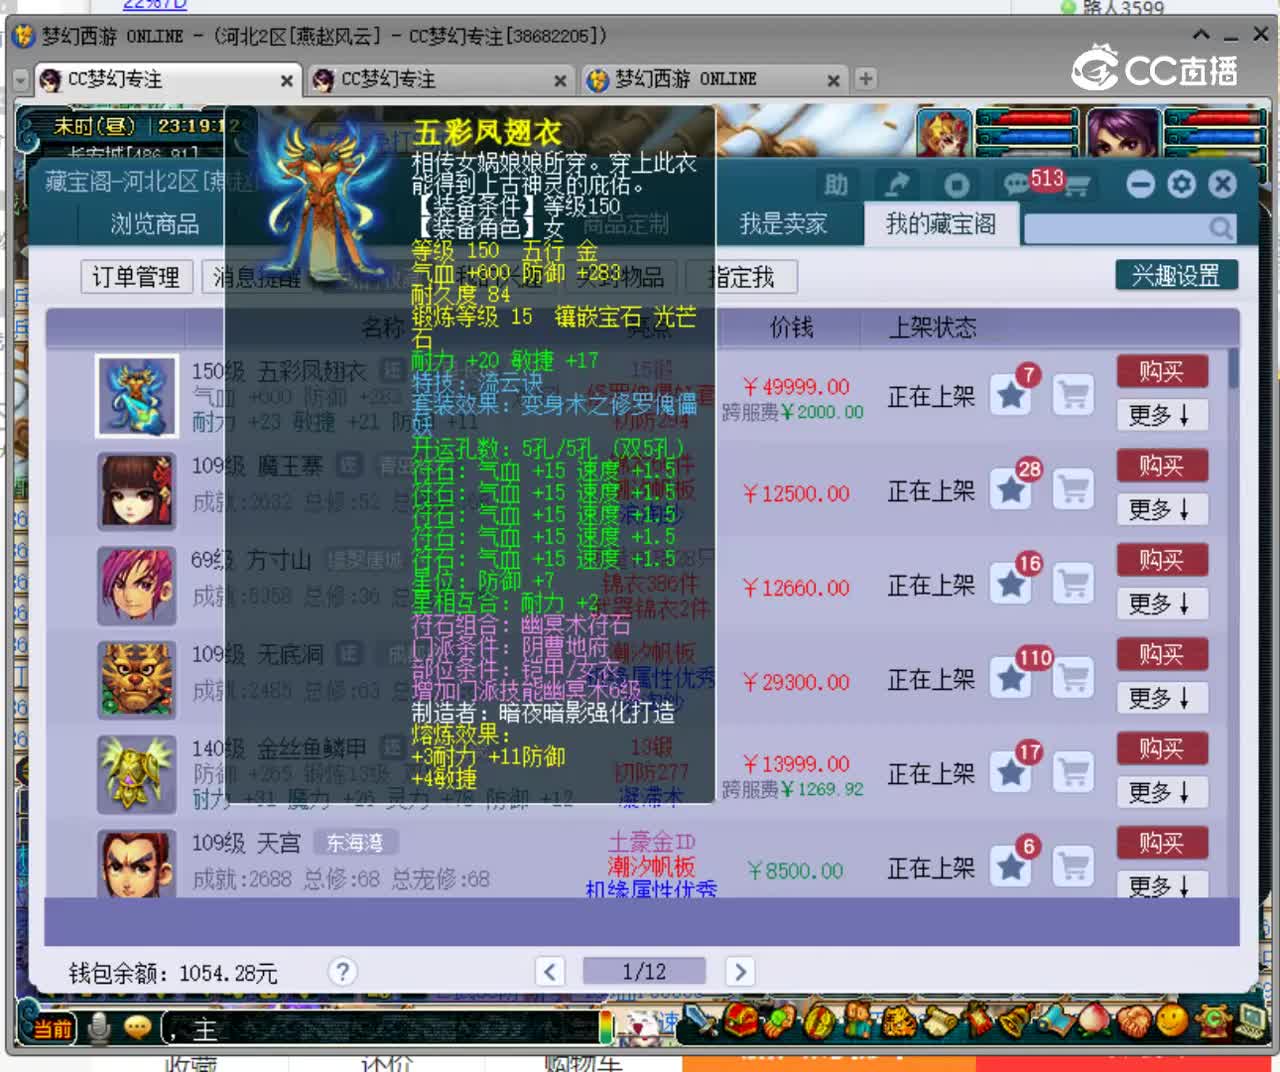Screen dimensions: 1280x1072
Task: Favorite star for 五彩凤翅衣 row
Action: 1012,395
